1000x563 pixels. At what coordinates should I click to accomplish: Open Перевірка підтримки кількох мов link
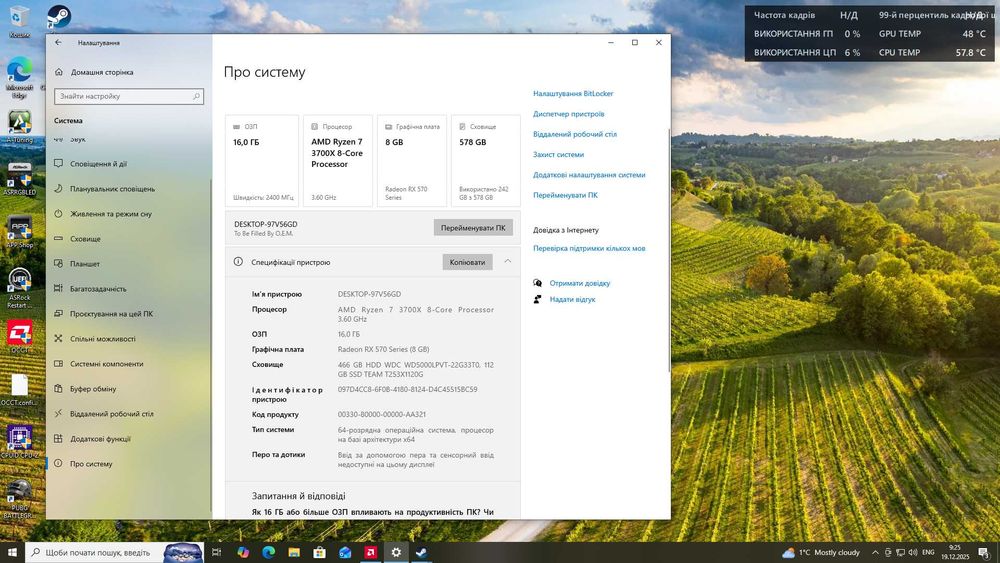pyautogui.click(x=589, y=249)
